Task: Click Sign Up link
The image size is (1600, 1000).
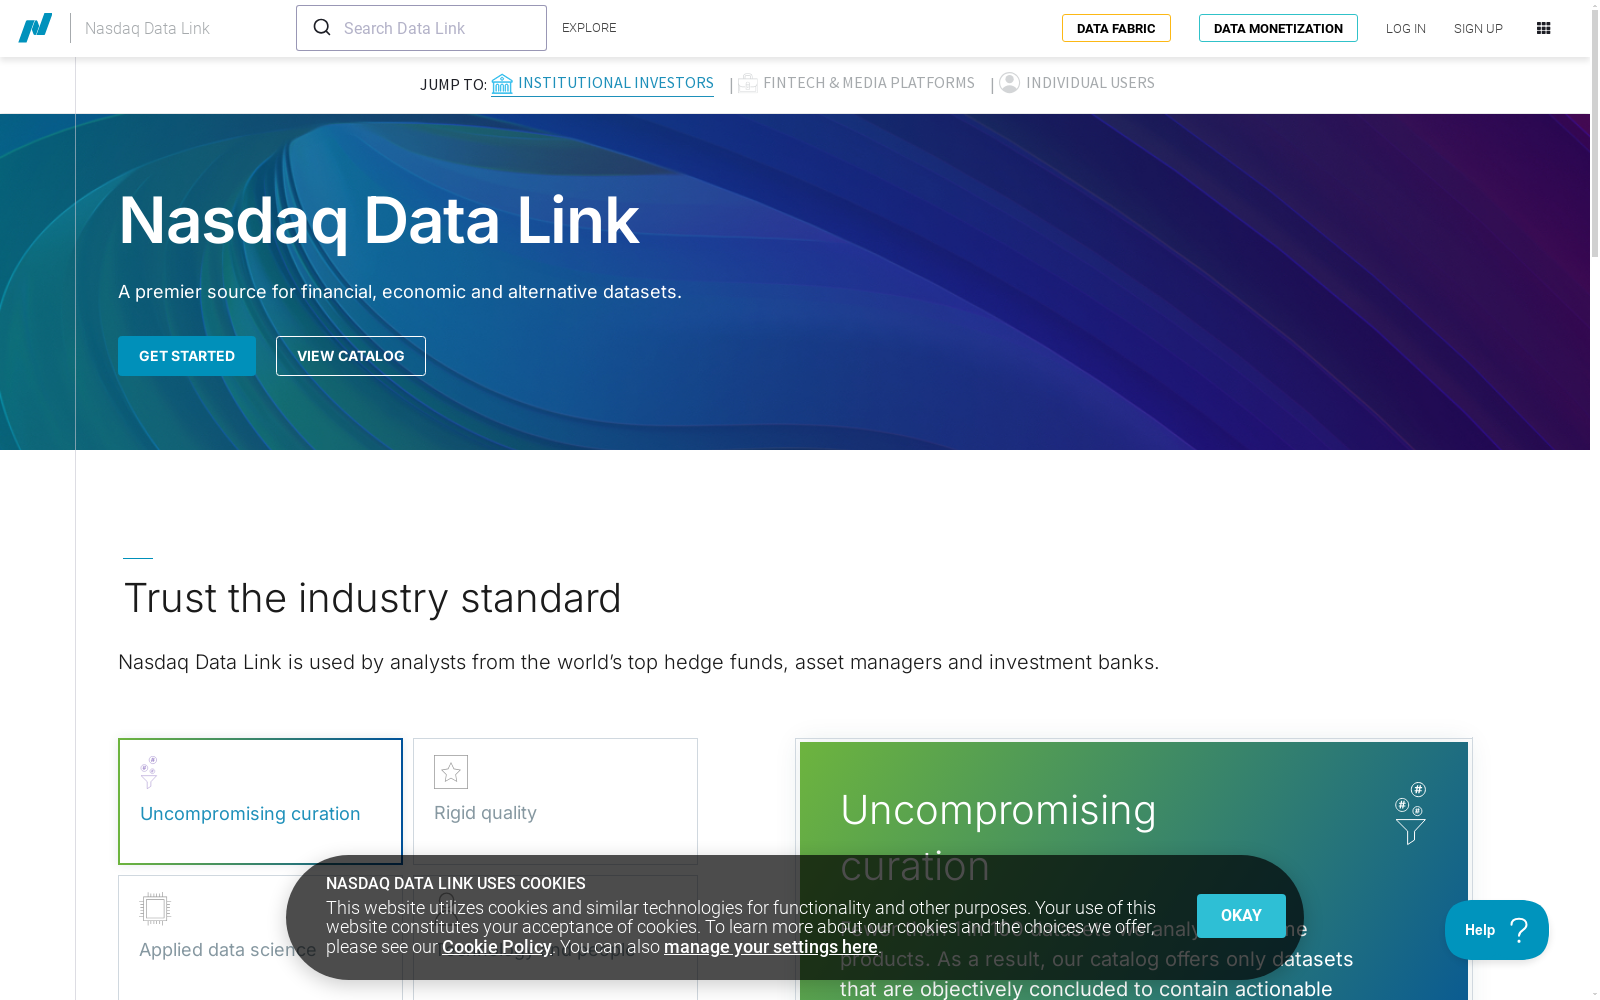Action: click(1478, 29)
